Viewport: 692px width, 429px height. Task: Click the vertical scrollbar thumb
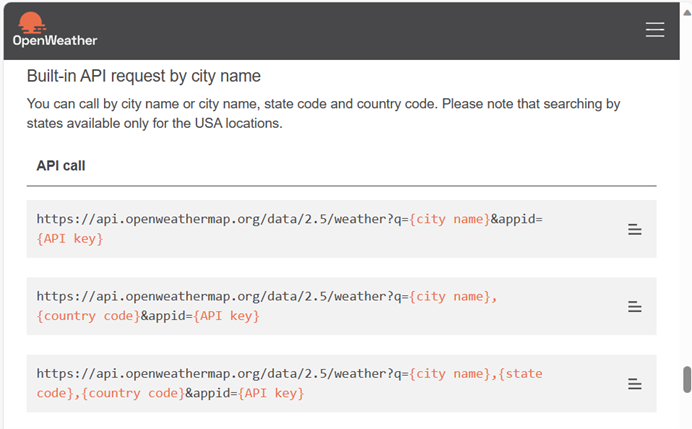687,379
